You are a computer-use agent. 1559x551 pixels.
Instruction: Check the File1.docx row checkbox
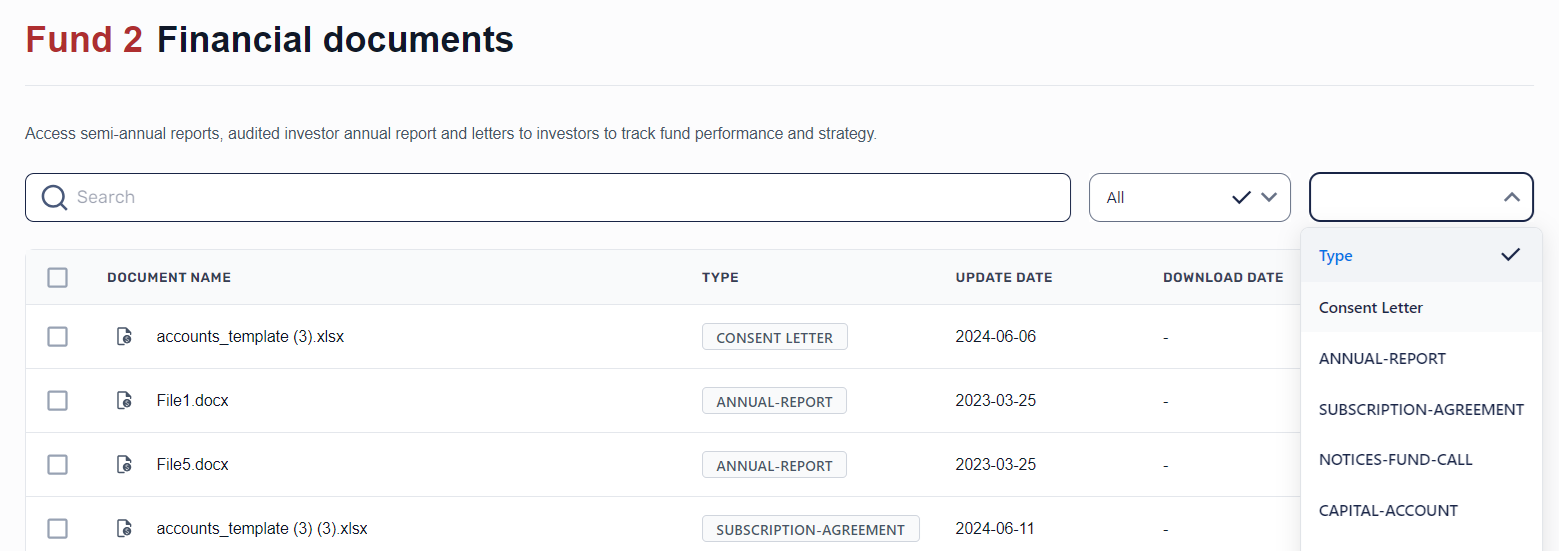[x=58, y=401]
